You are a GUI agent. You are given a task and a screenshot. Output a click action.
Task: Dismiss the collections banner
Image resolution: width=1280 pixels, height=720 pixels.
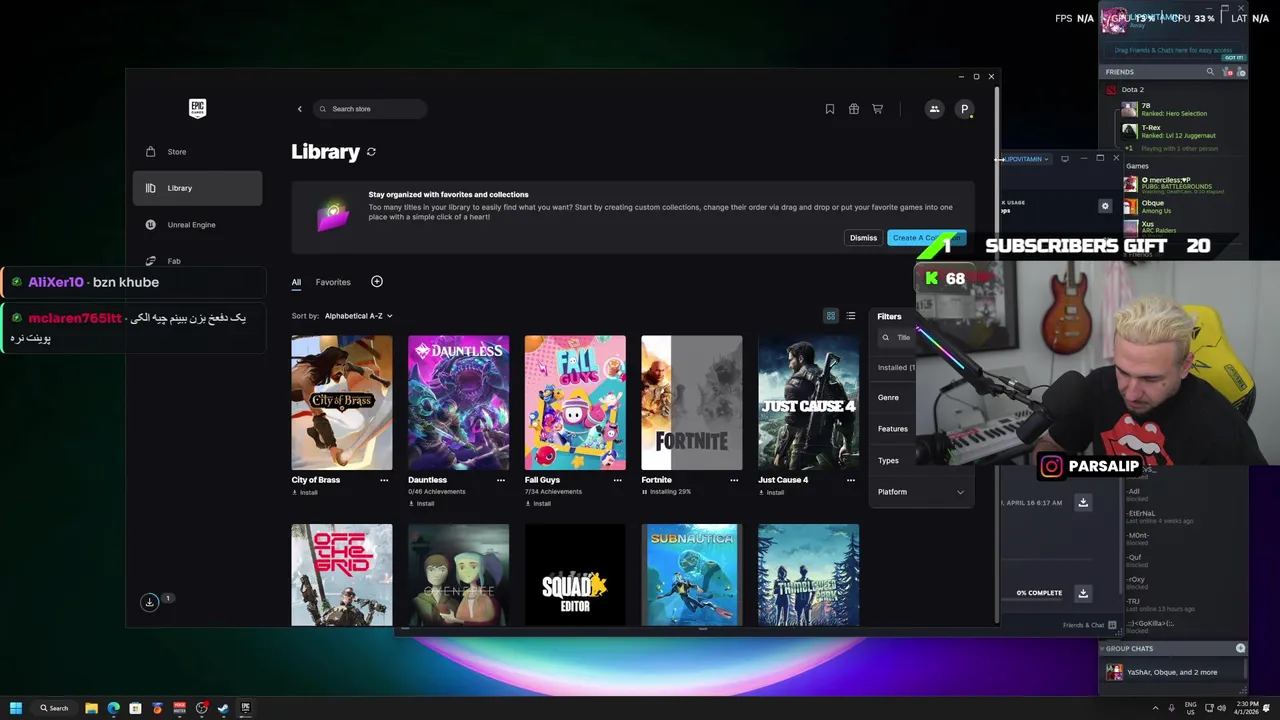click(x=863, y=238)
